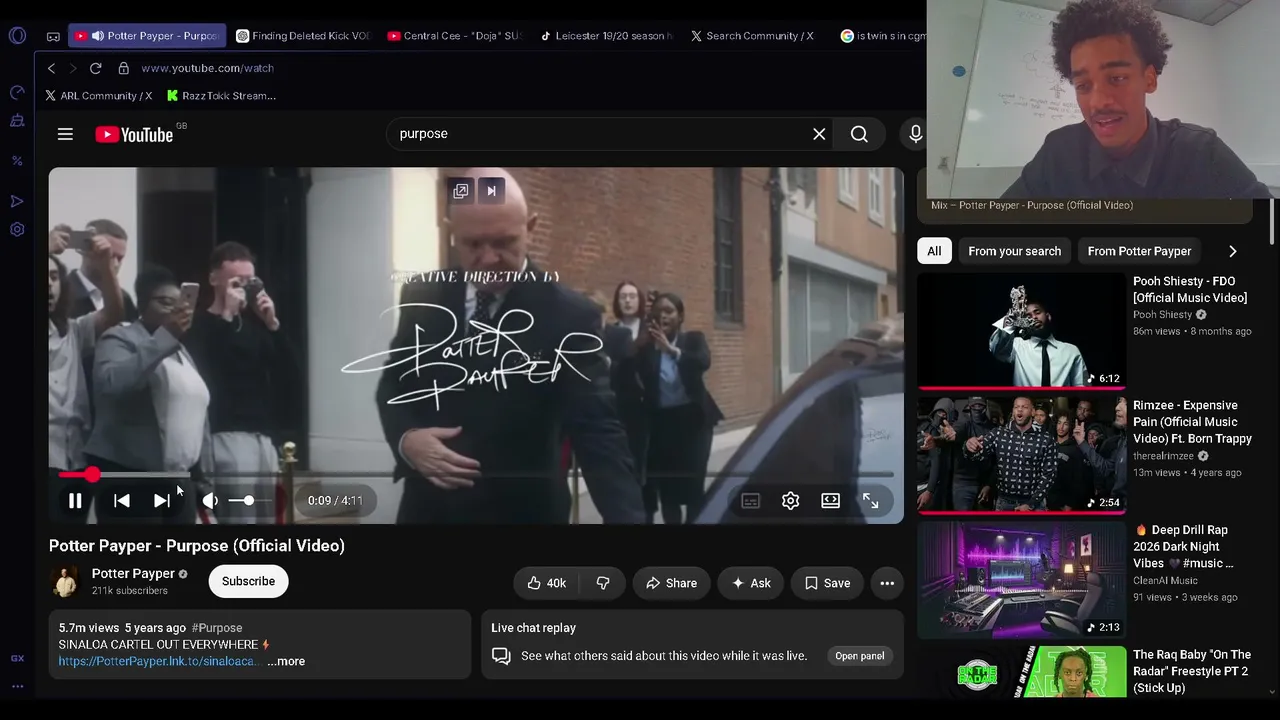Share the Potter Payper video

pyautogui.click(x=671, y=583)
